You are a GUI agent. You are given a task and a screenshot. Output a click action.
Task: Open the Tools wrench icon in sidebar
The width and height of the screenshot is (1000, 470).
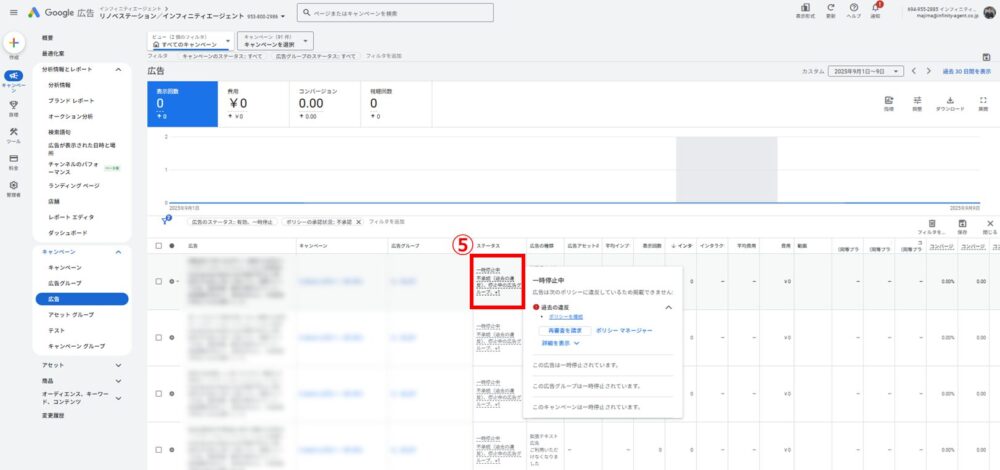tap(14, 132)
